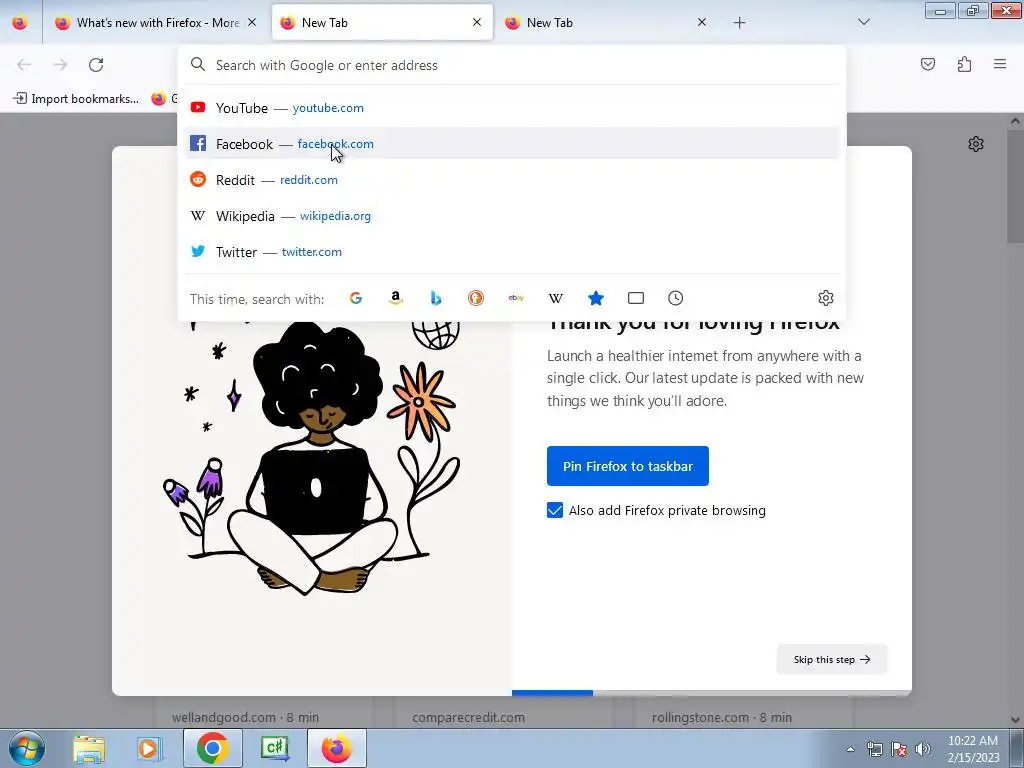Select the active New Tab label
This screenshot has width=1024, height=768.
pyautogui.click(x=325, y=23)
